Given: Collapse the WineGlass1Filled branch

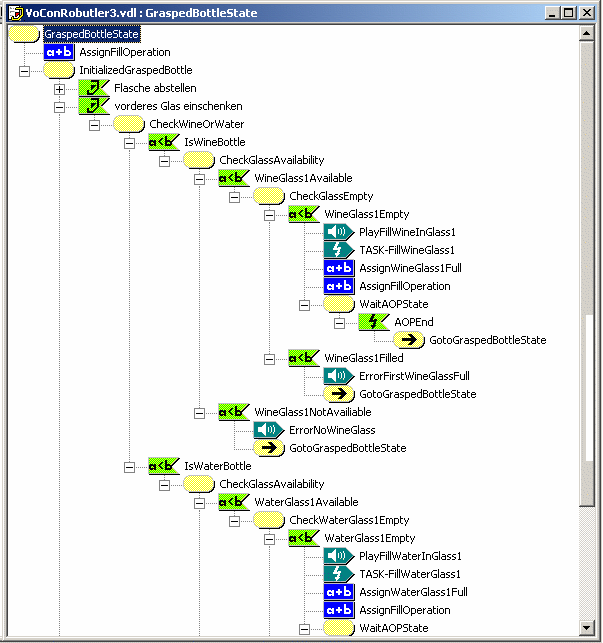Looking at the screenshot, I should (269, 359).
